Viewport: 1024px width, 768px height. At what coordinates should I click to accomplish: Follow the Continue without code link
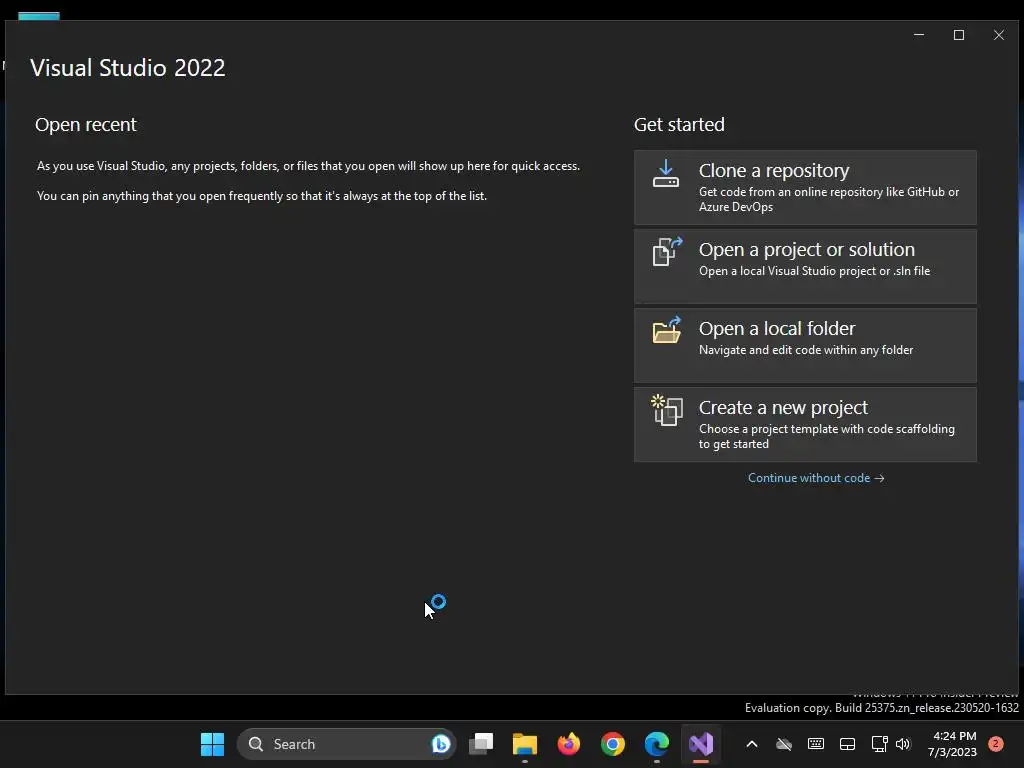[x=816, y=478]
